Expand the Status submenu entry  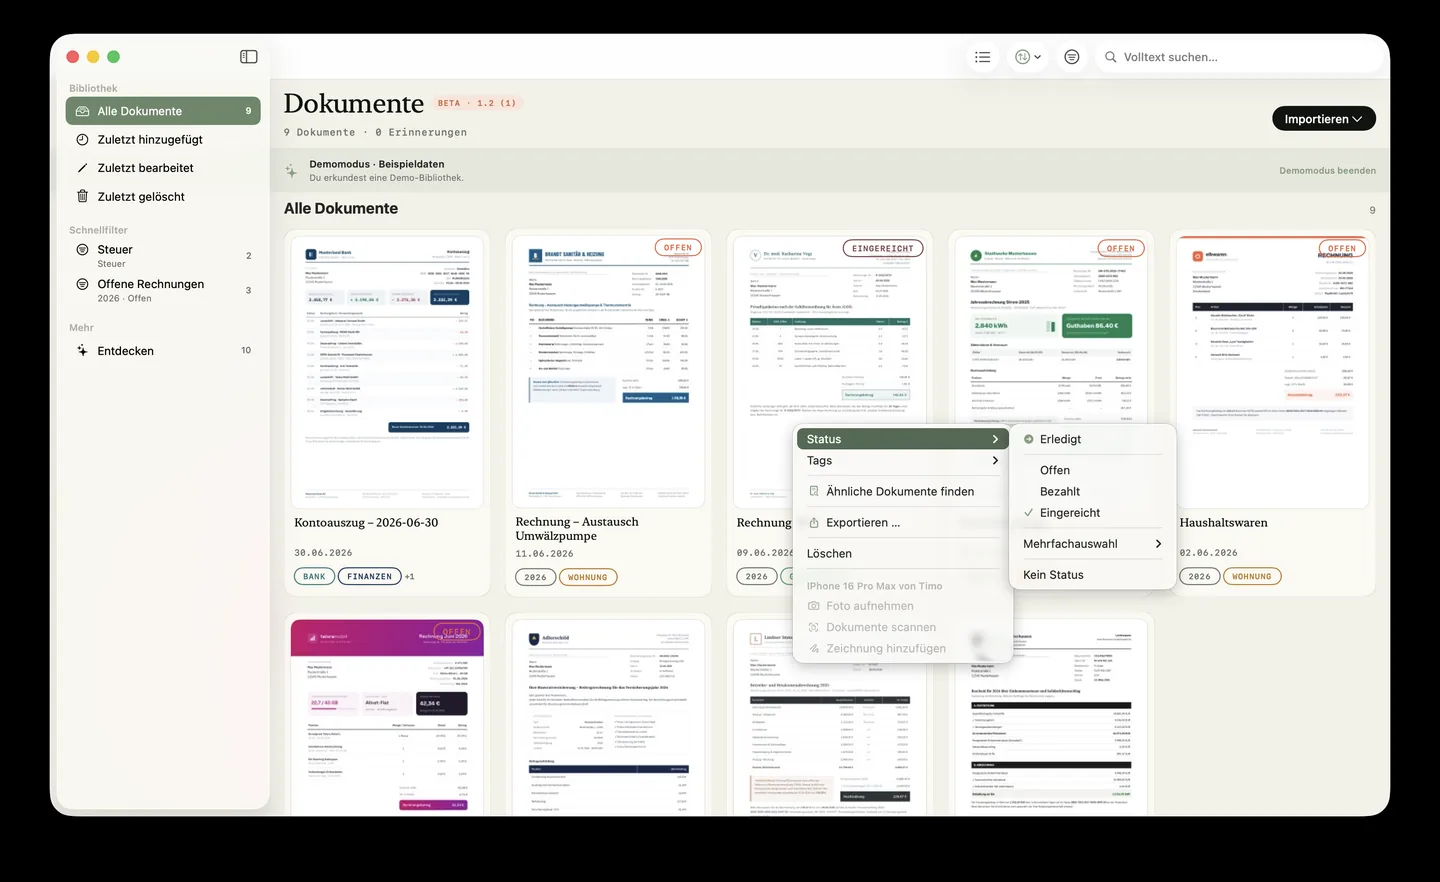pyautogui.click(x=902, y=439)
